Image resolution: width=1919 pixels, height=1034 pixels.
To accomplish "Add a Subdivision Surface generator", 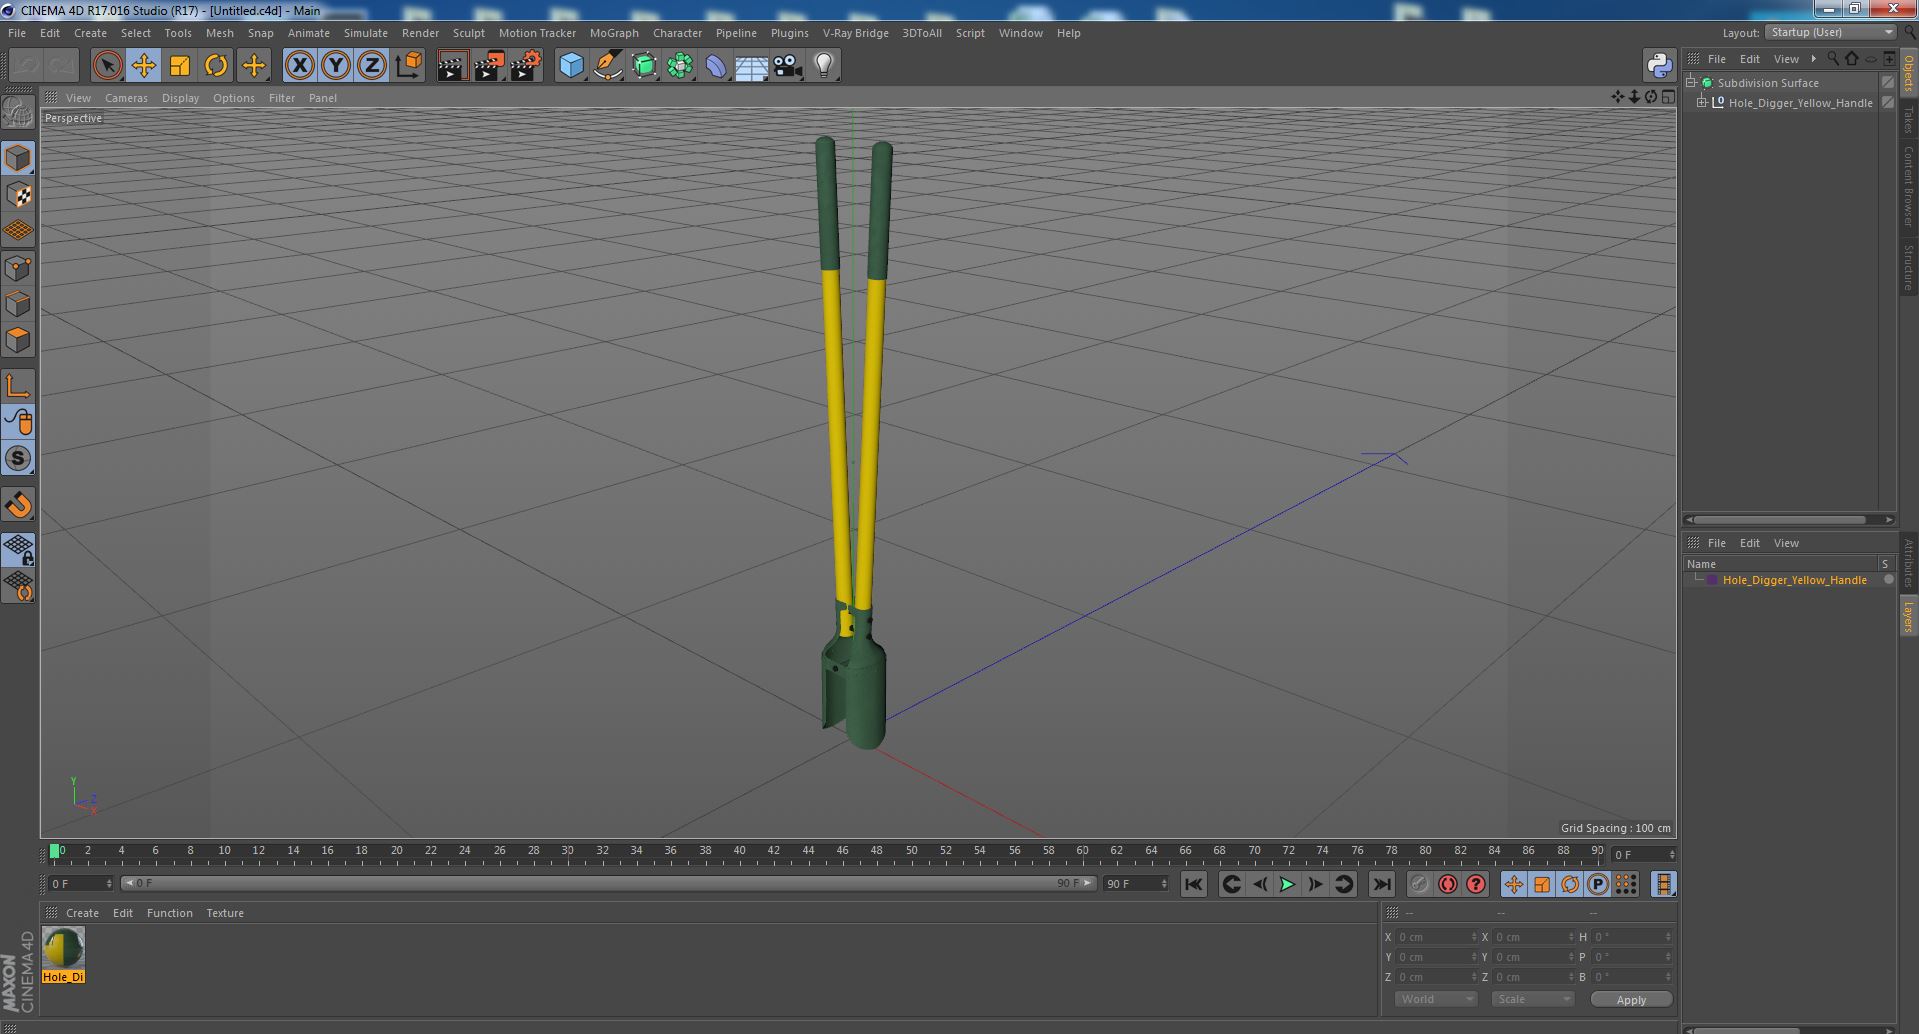I will [x=644, y=66].
